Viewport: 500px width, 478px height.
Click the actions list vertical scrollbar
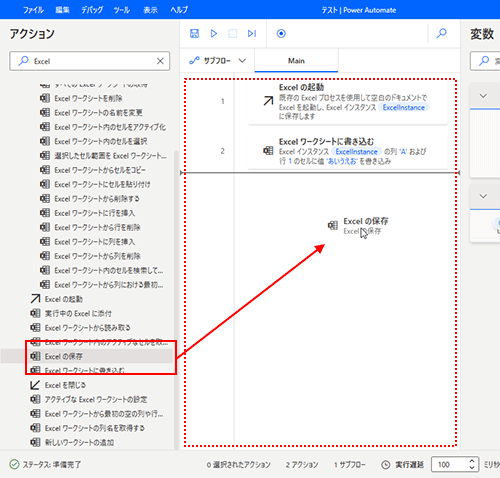pos(176,300)
